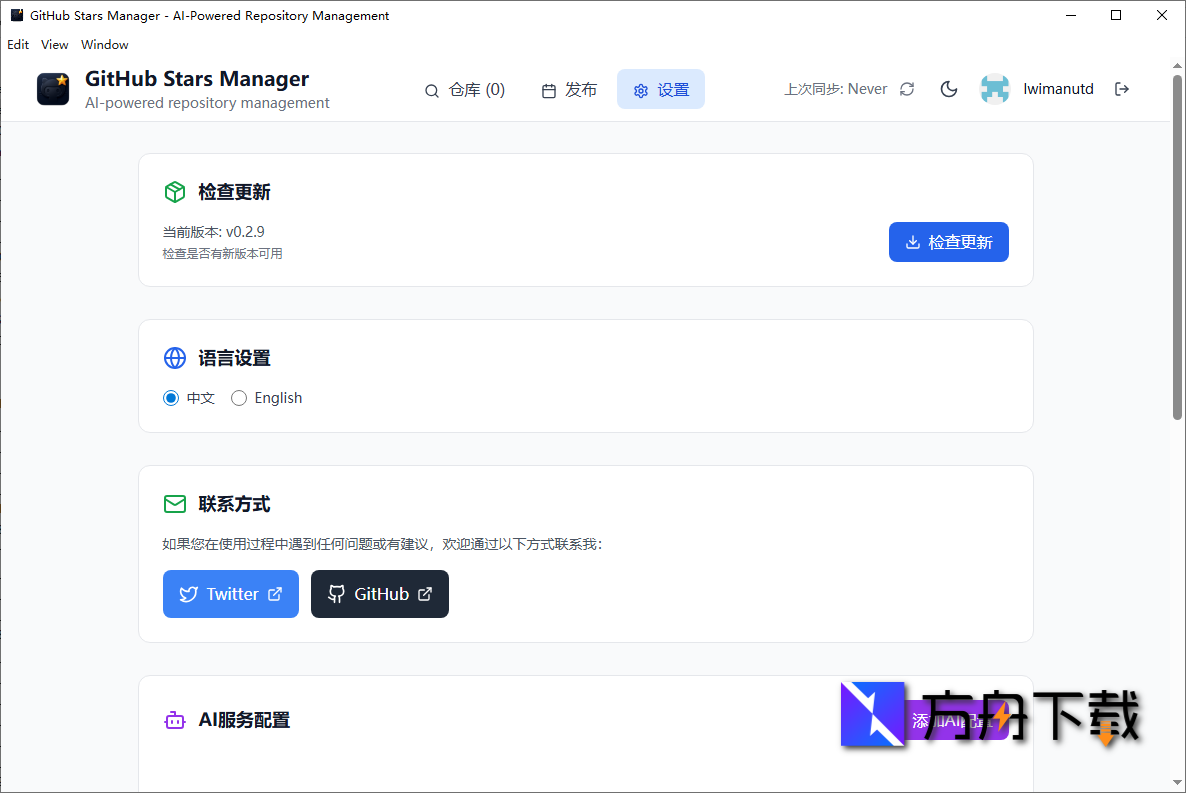Click the AI robot icon beside AI服务配置
This screenshot has width=1186, height=793.
click(175, 720)
